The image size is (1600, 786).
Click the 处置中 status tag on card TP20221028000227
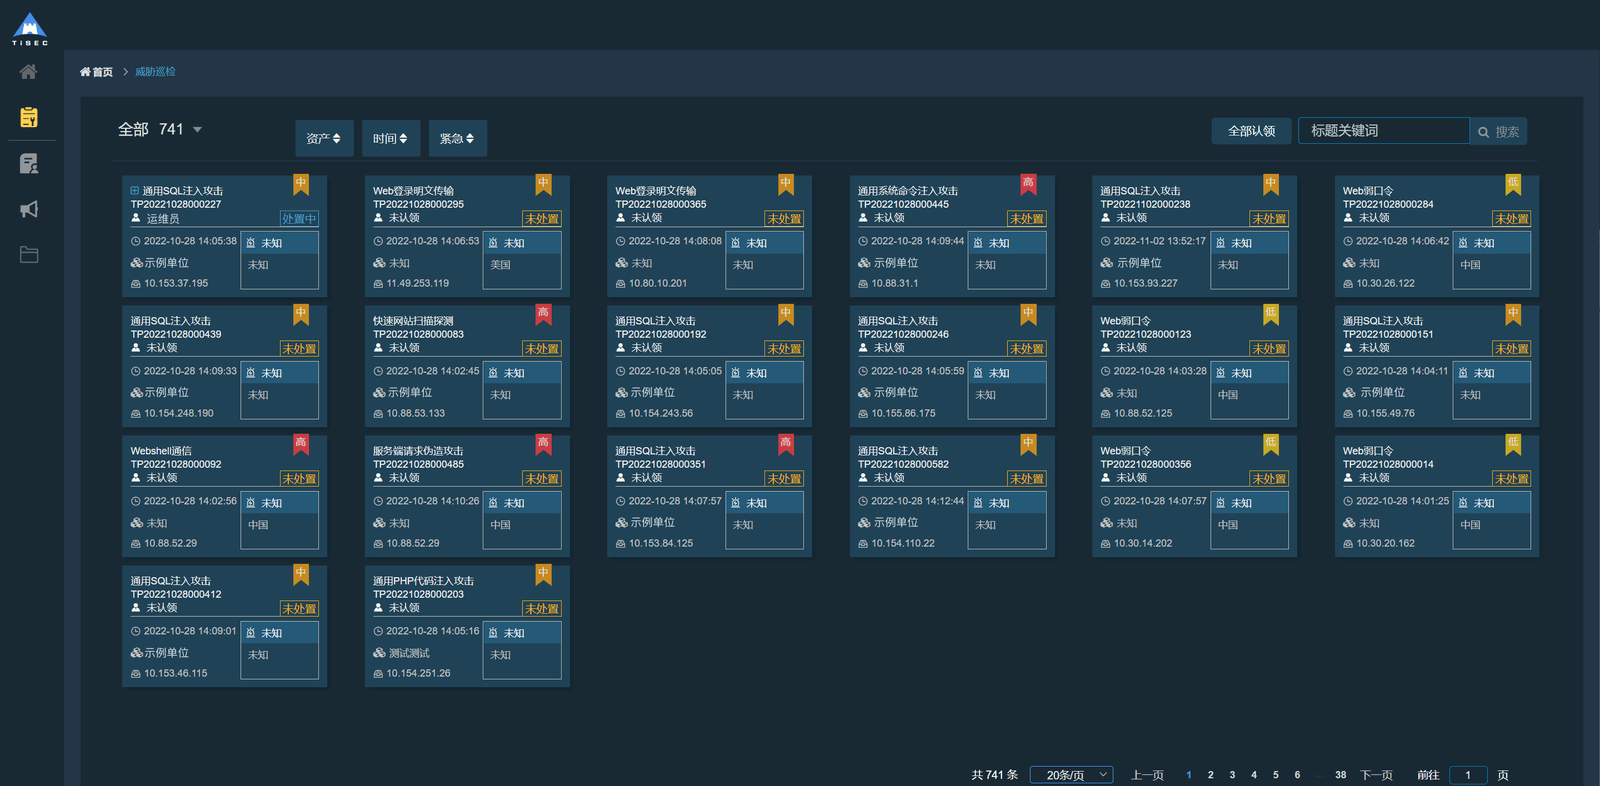[x=299, y=219]
